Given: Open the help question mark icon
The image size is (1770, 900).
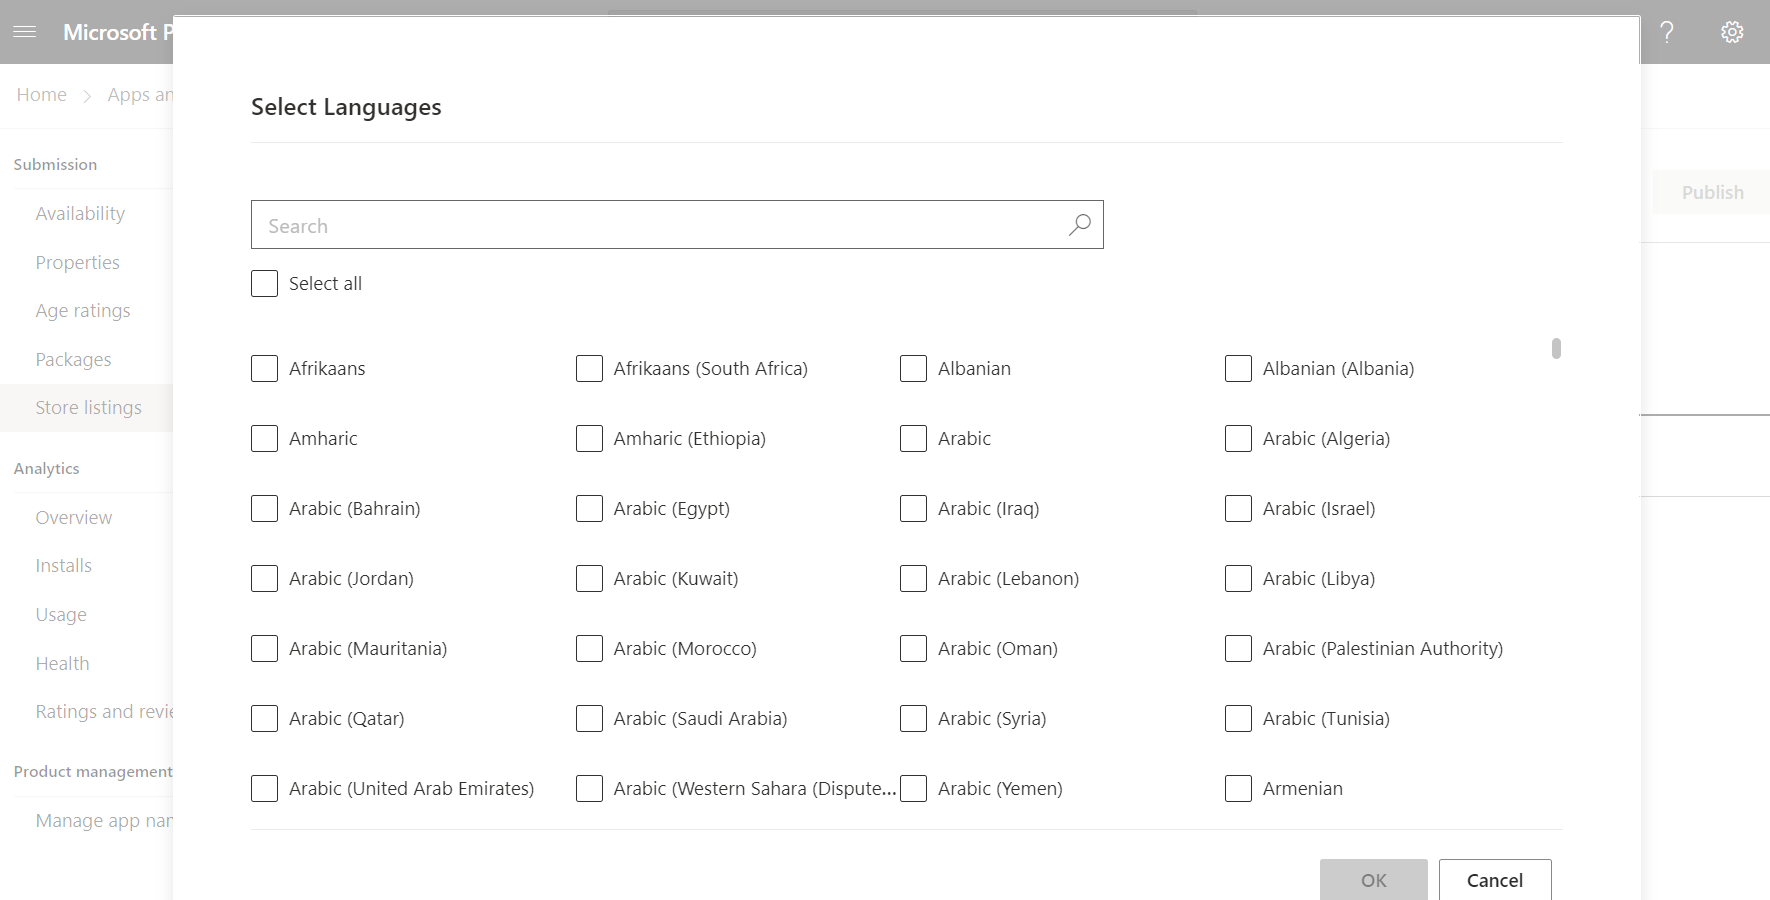Looking at the screenshot, I should tap(1667, 32).
